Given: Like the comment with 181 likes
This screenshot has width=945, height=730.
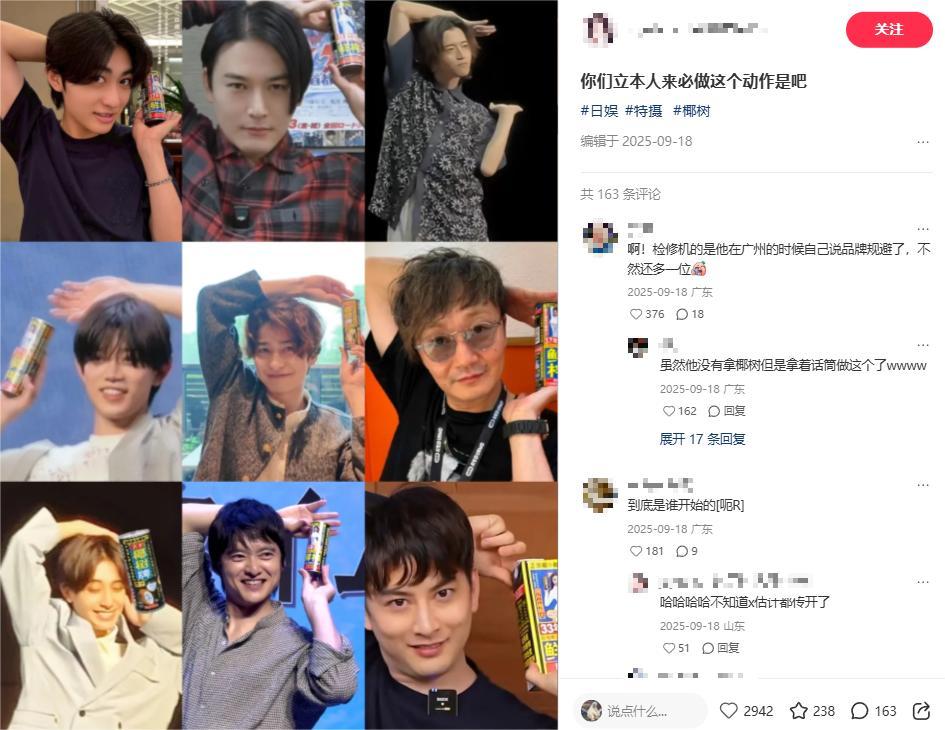Looking at the screenshot, I should [x=636, y=551].
